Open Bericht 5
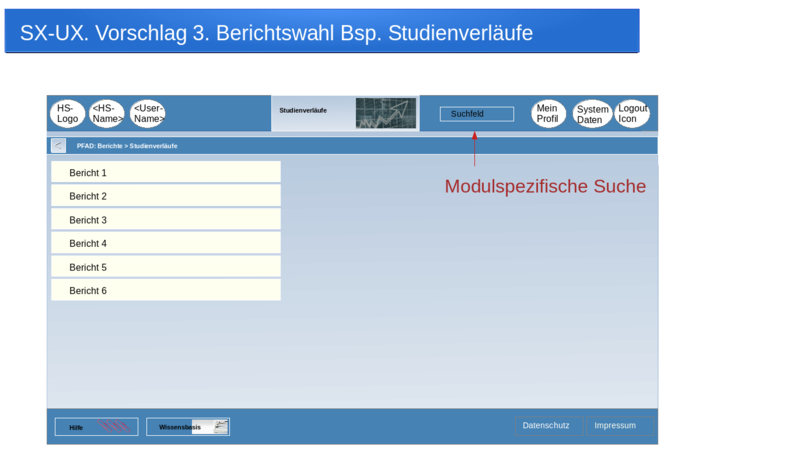800x458 pixels. point(166,267)
